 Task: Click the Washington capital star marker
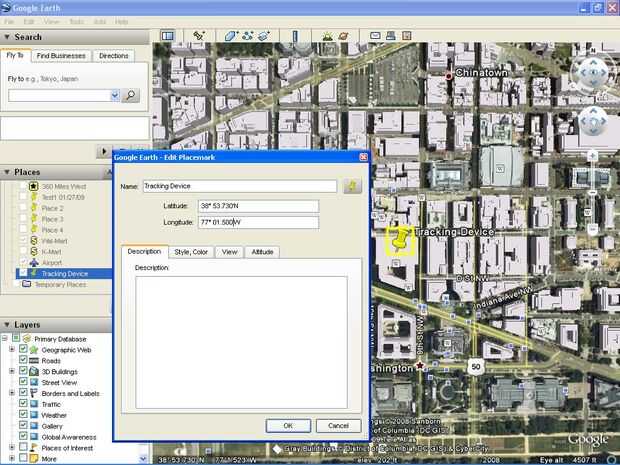420,365
